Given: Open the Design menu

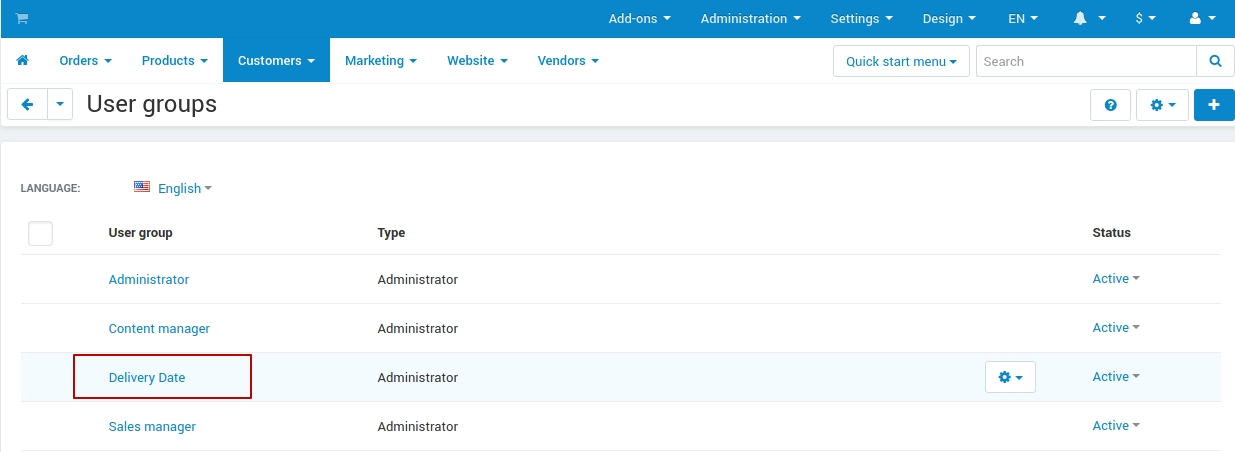Looking at the screenshot, I should tap(949, 18).
